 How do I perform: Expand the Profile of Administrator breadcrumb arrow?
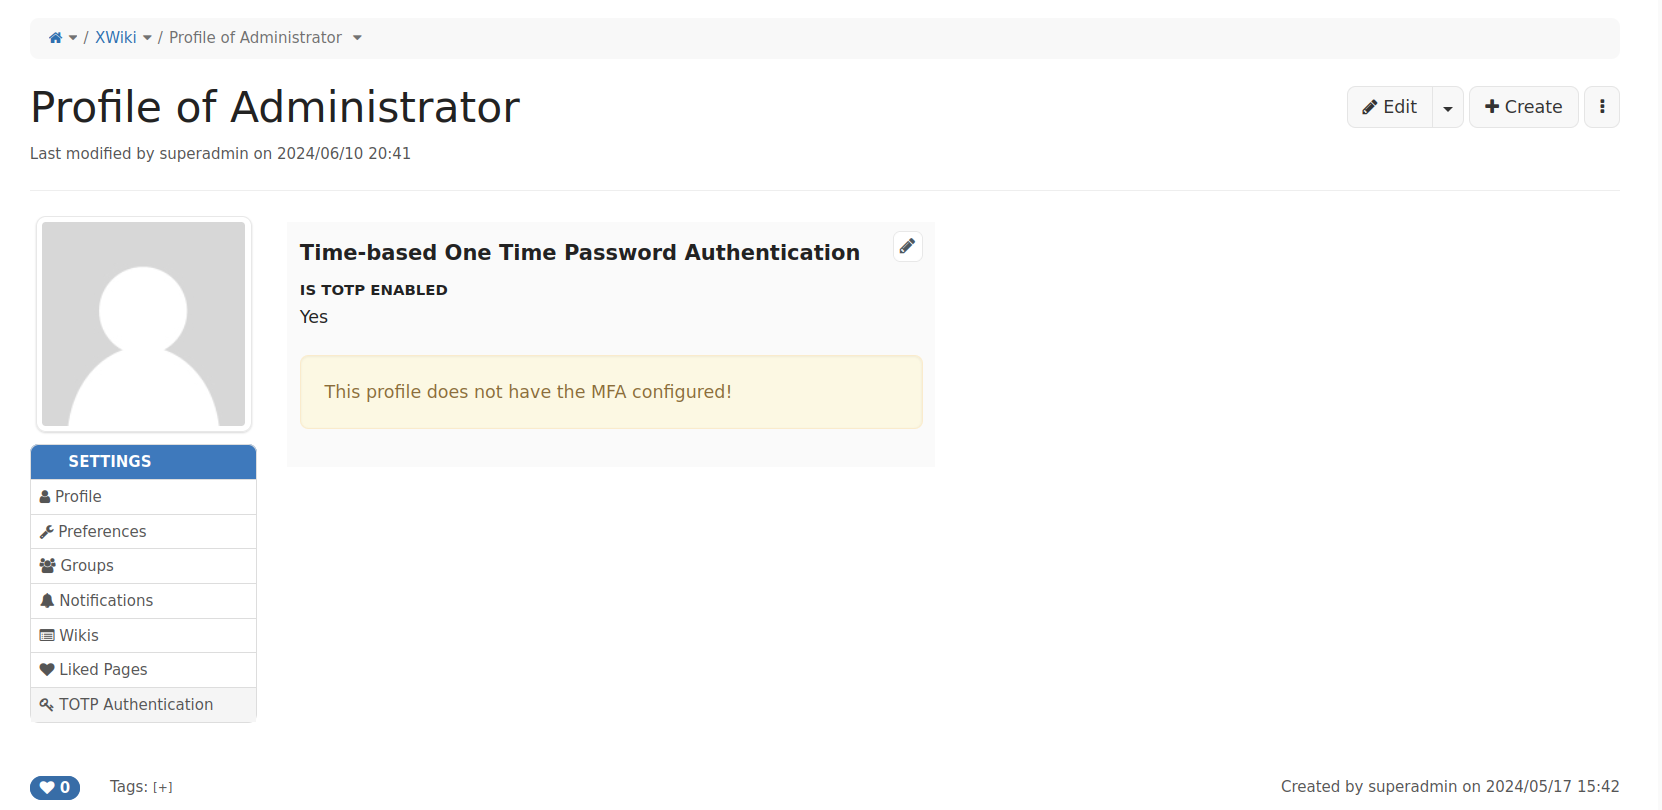pos(357,38)
